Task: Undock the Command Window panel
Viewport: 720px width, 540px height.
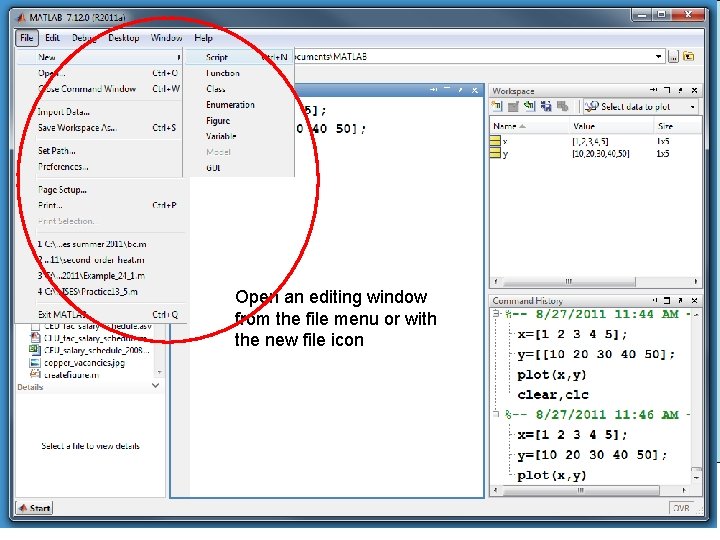Action: coord(461,90)
